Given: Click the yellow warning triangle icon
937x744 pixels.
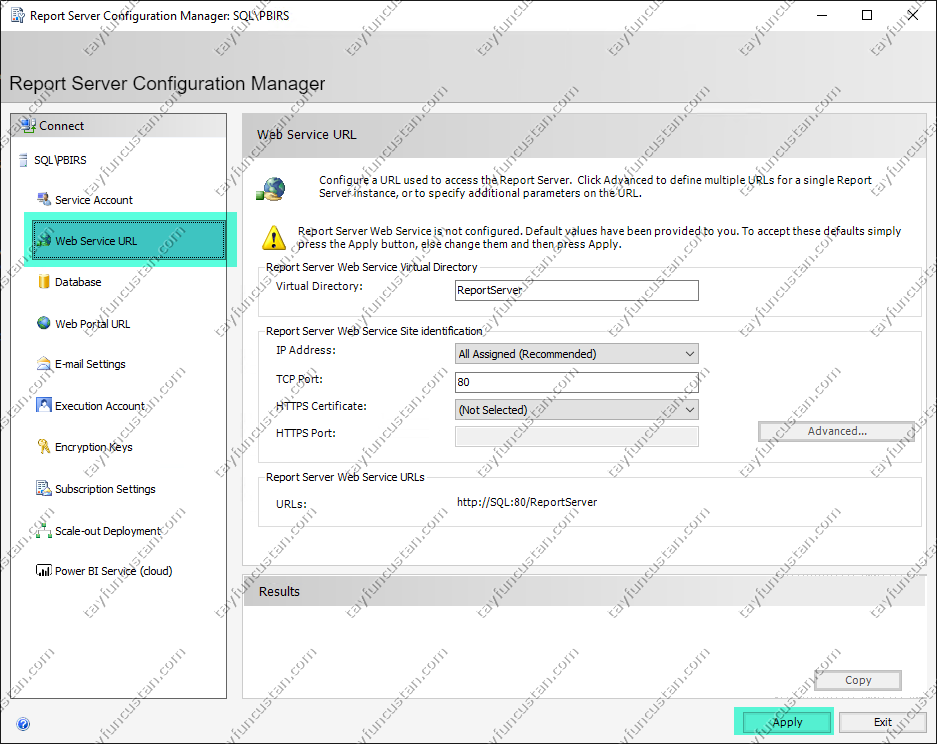Looking at the screenshot, I should click(x=274, y=238).
